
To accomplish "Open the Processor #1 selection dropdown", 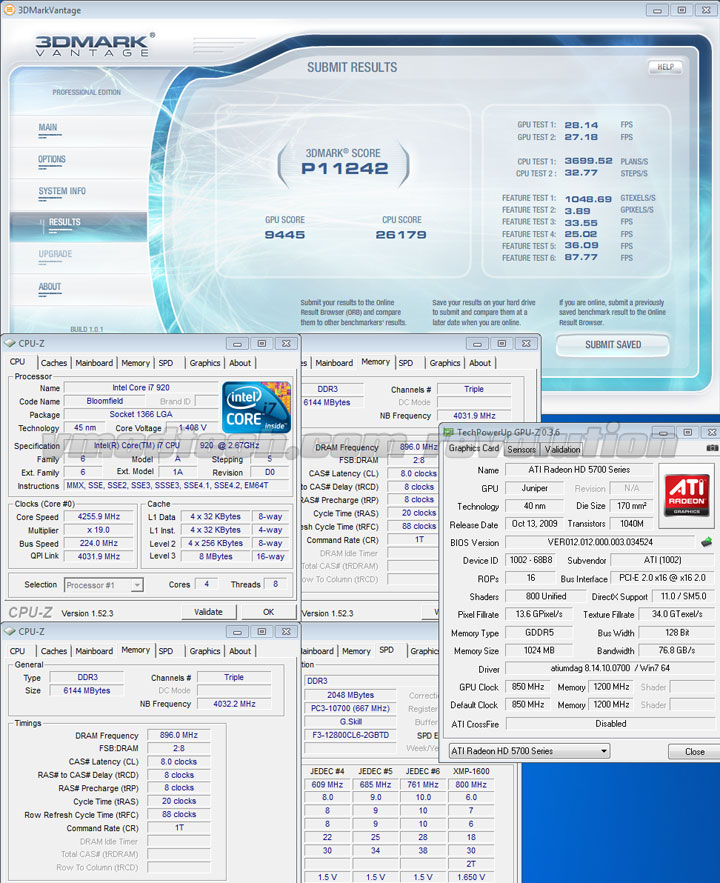I will click(137, 585).
